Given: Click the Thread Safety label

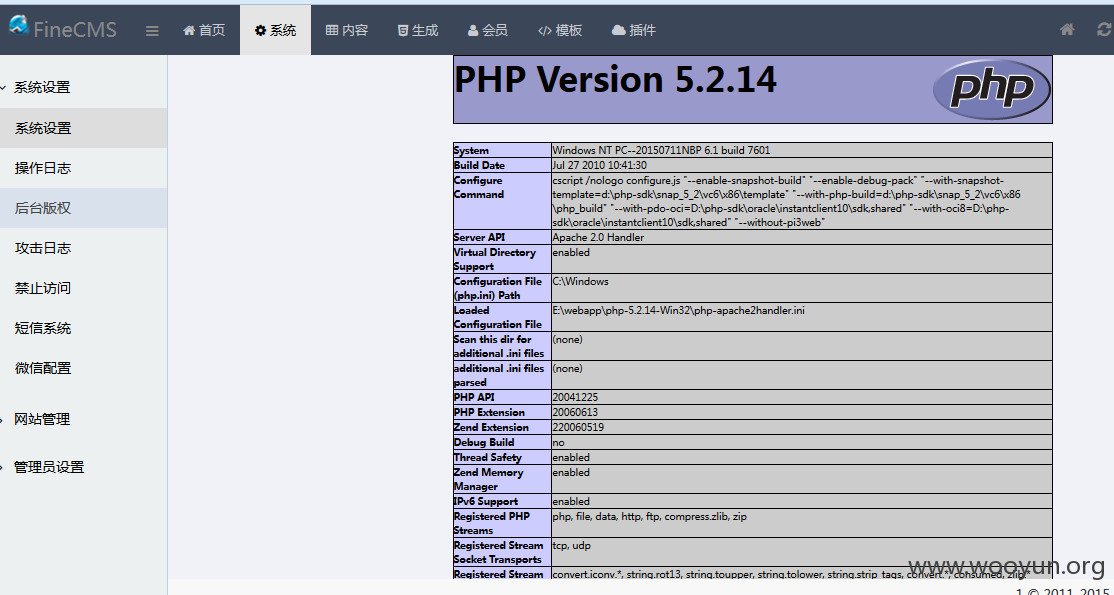Looking at the screenshot, I should (488, 457).
